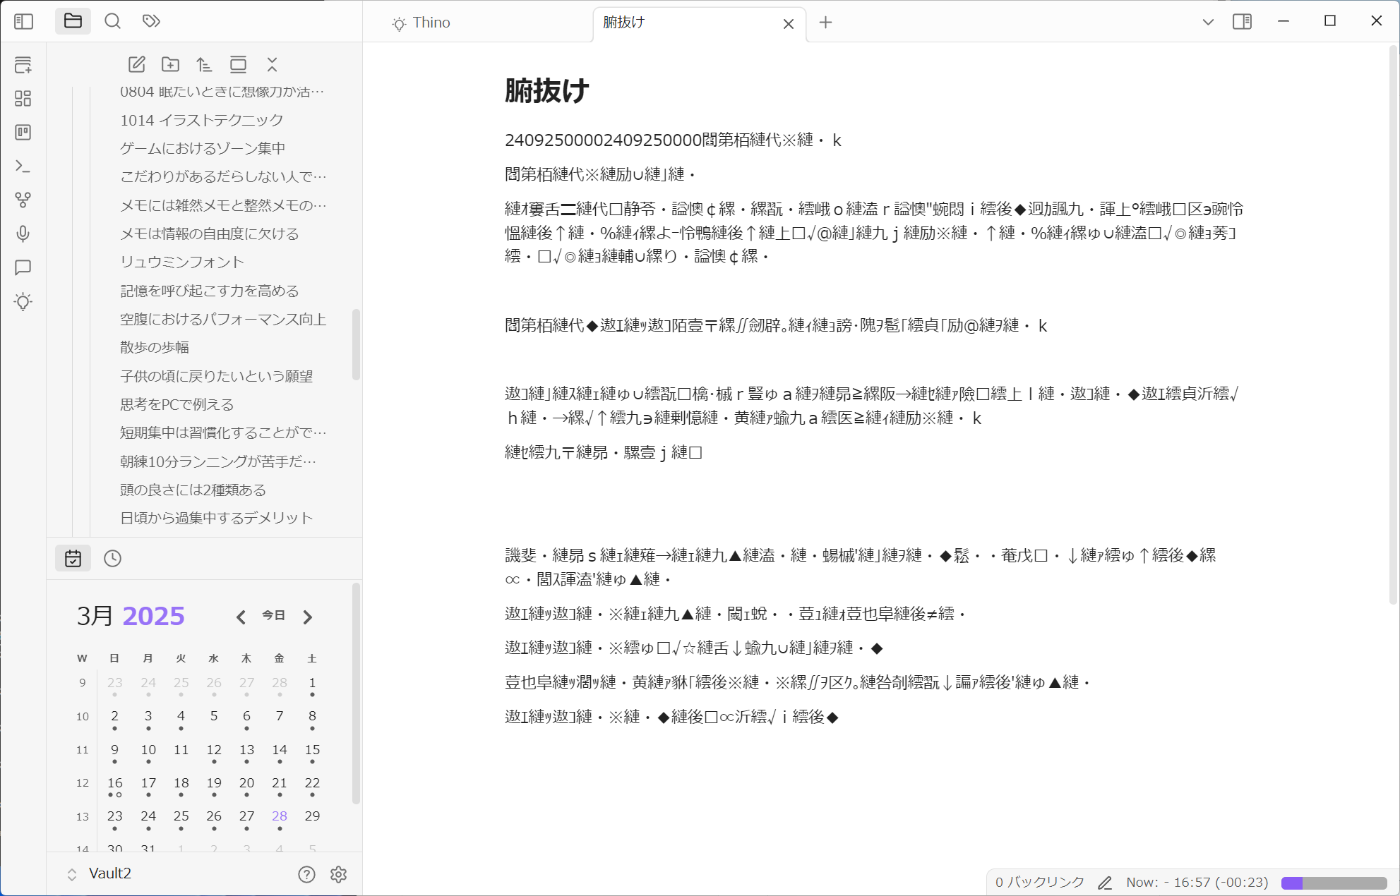Collapse all folders icon
This screenshot has width=1400, height=896.
coord(272,65)
